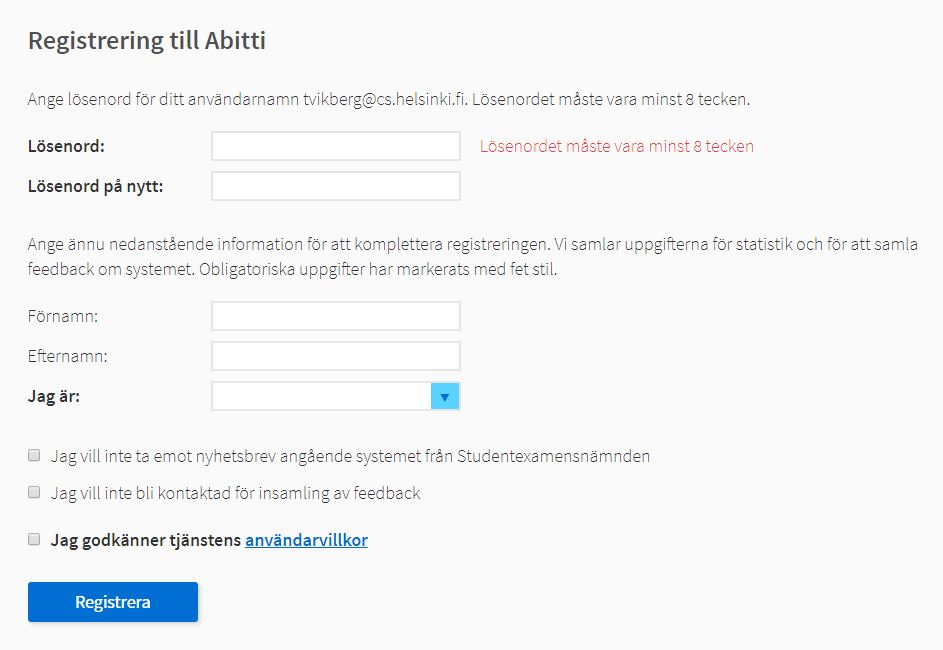943x650 pixels.
Task: Click the Lösenord password input field
Action: tap(335, 146)
